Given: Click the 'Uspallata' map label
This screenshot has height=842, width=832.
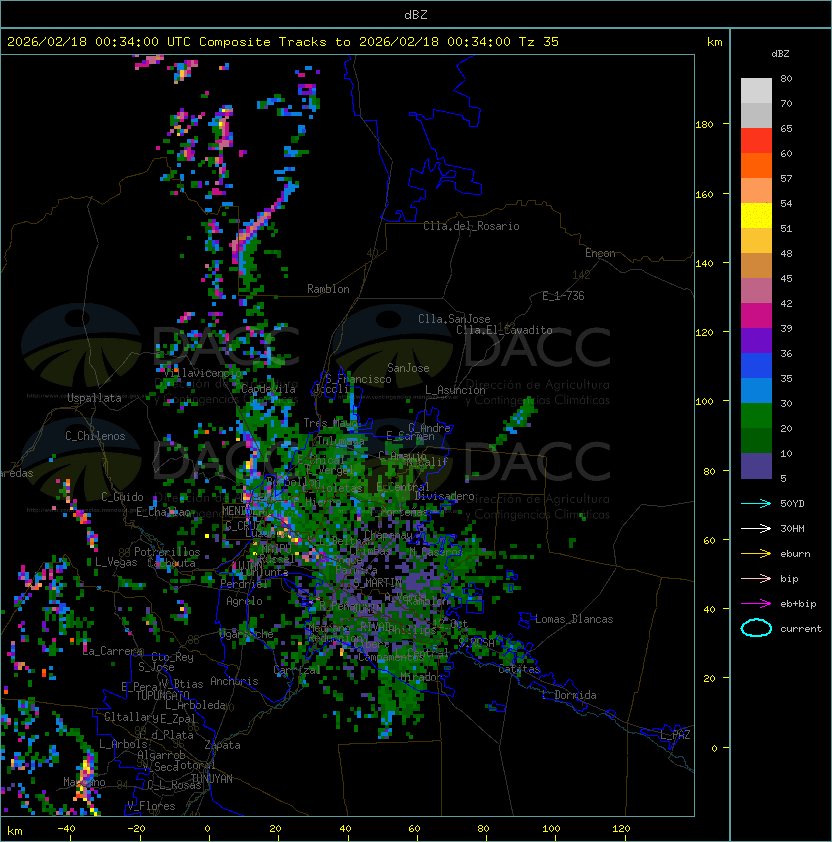Looking at the screenshot, I should [x=94, y=398].
